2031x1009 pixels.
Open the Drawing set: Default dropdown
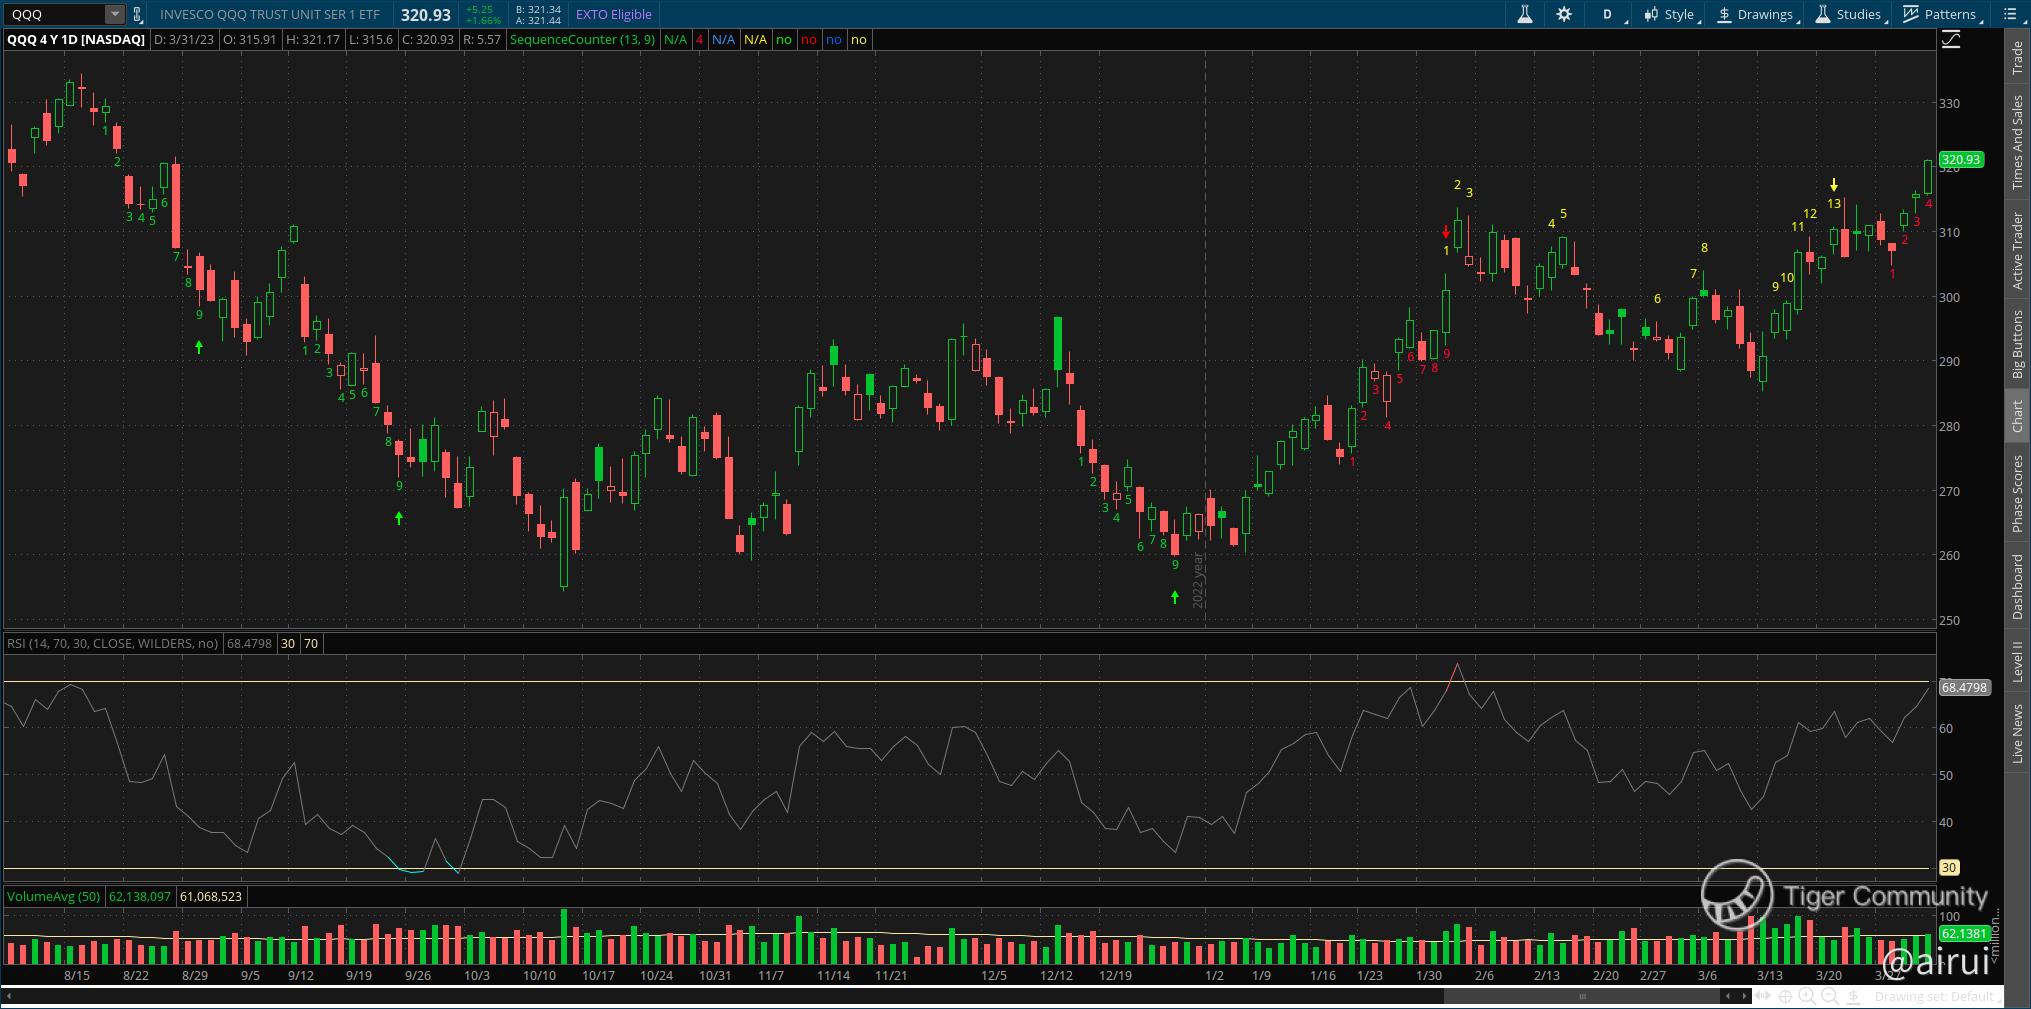click(1937, 996)
